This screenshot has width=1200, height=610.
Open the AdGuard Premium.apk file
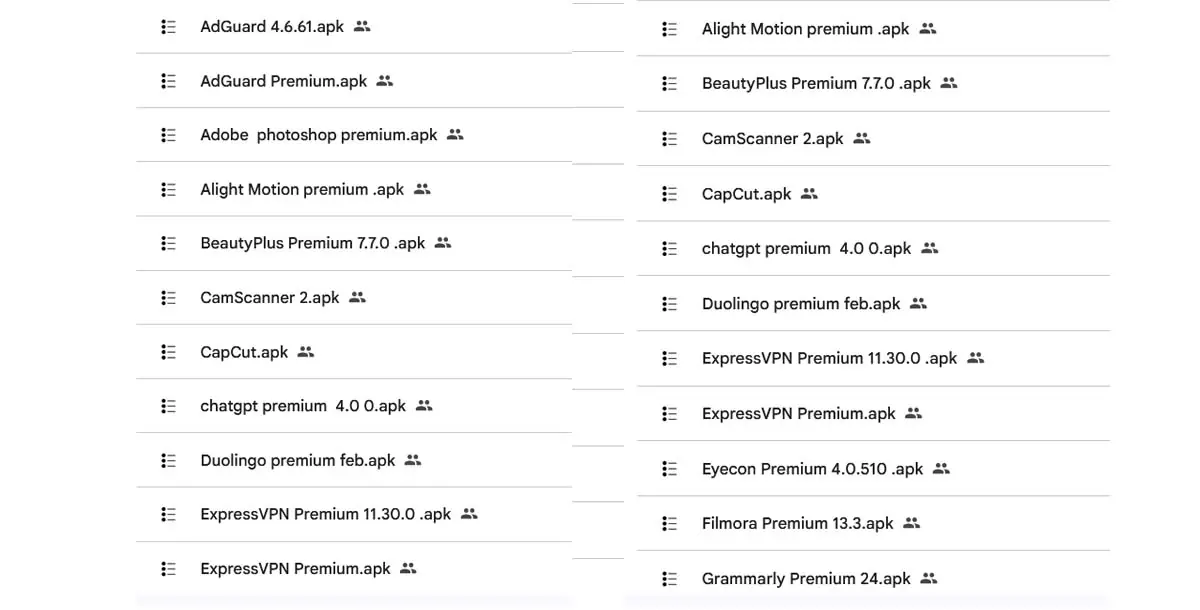click(x=283, y=81)
